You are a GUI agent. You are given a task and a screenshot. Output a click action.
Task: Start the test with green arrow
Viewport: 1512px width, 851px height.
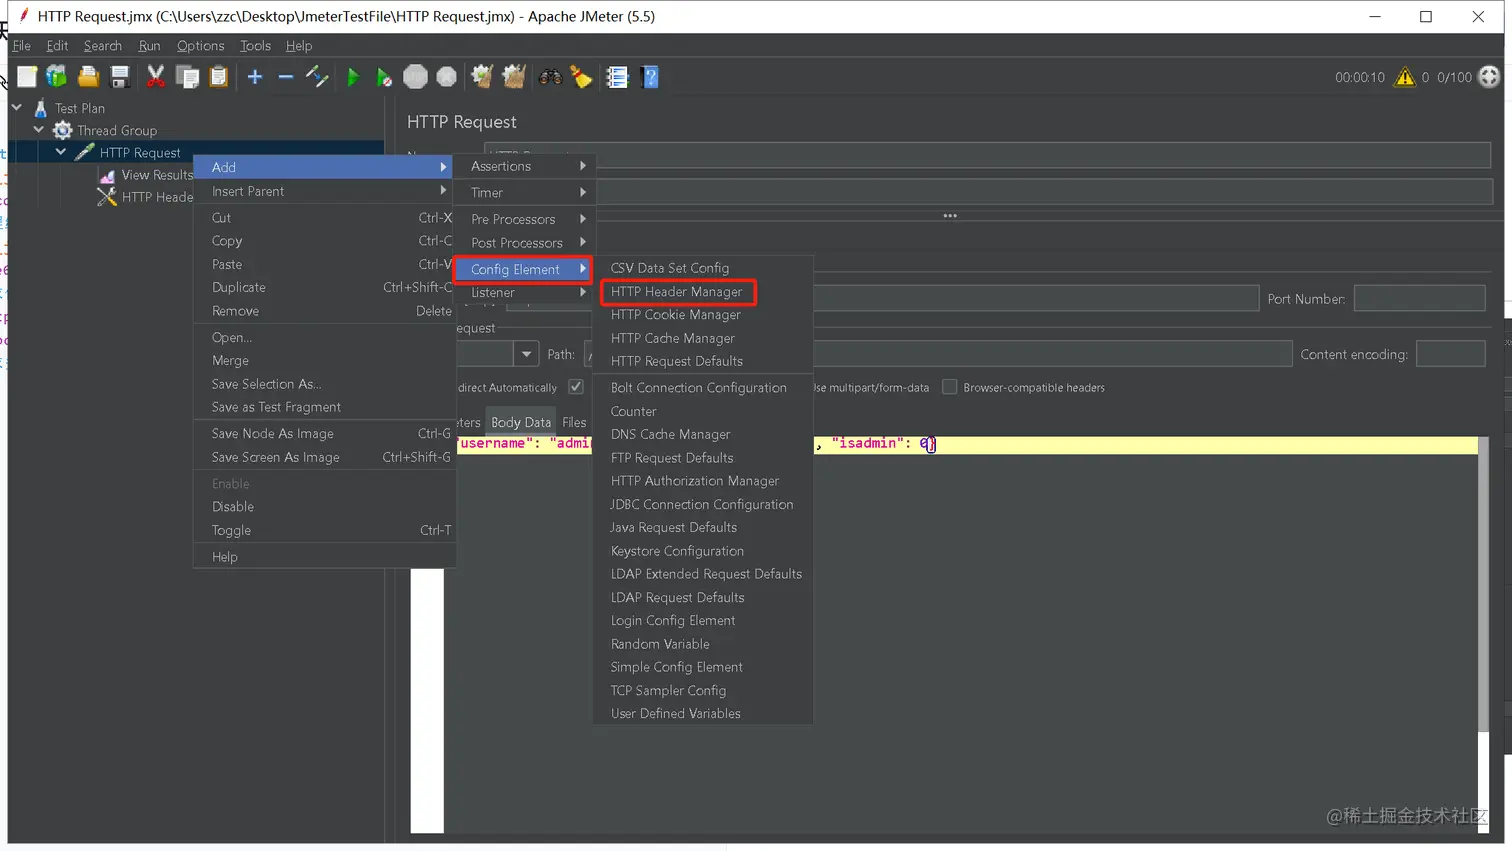(x=353, y=77)
